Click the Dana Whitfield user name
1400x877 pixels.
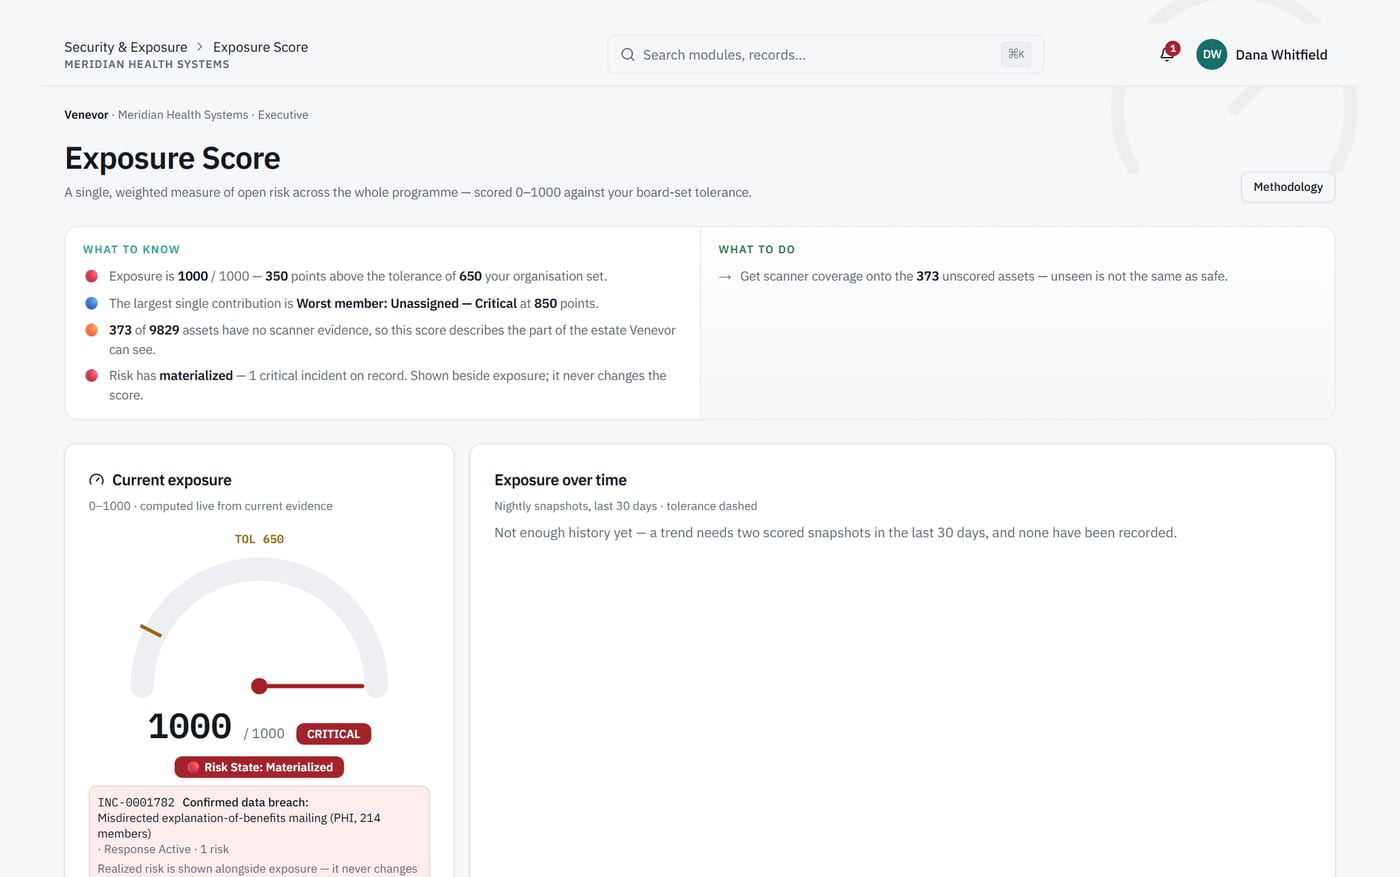click(1281, 55)
